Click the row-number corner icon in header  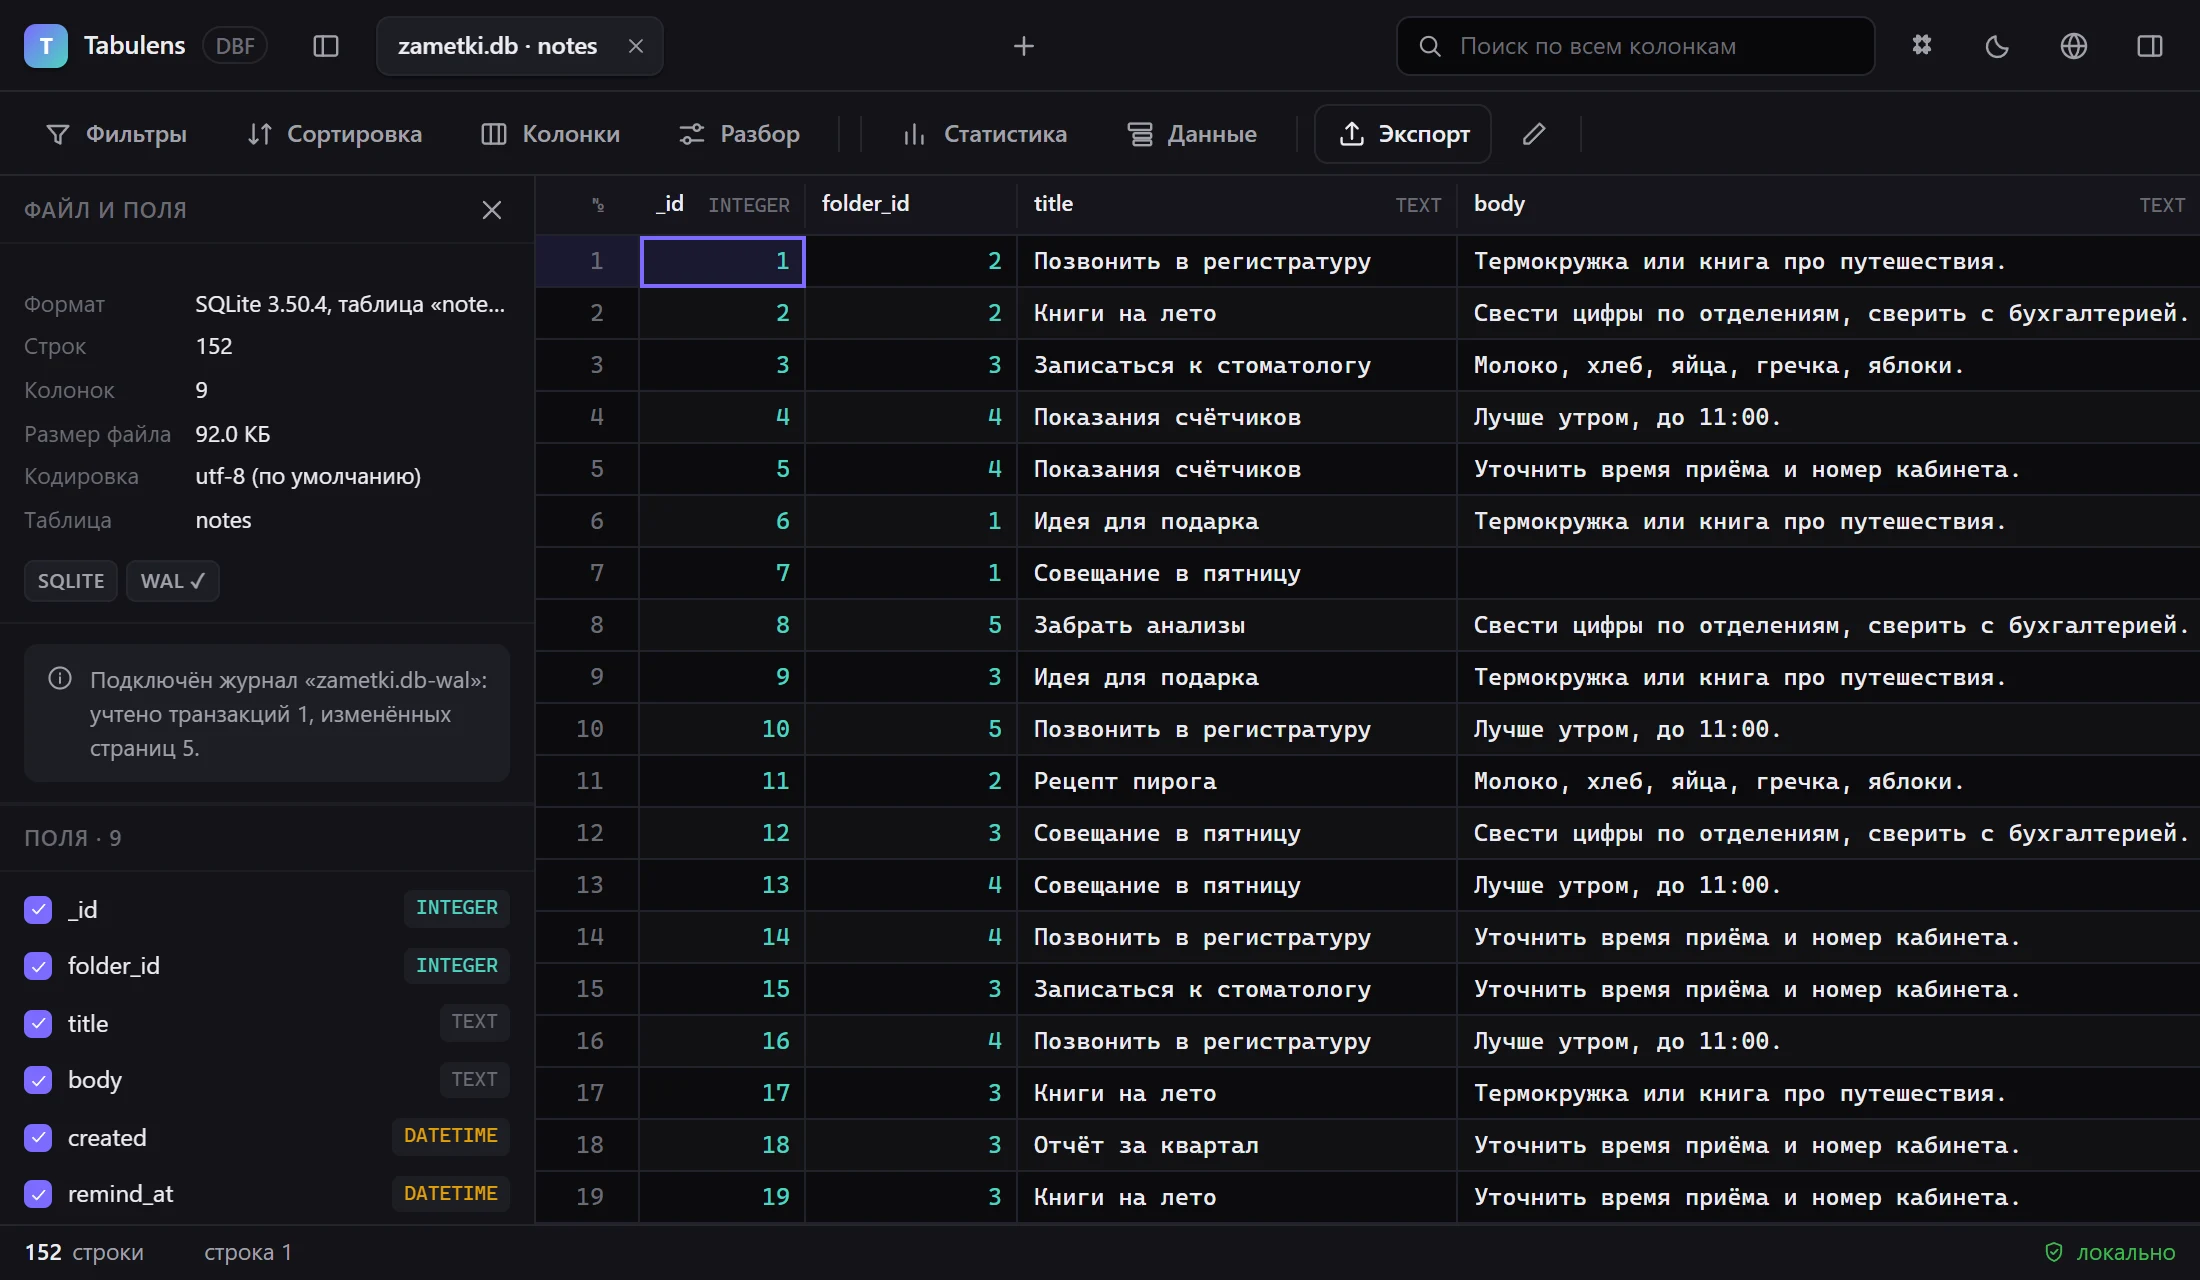(597, 205)
